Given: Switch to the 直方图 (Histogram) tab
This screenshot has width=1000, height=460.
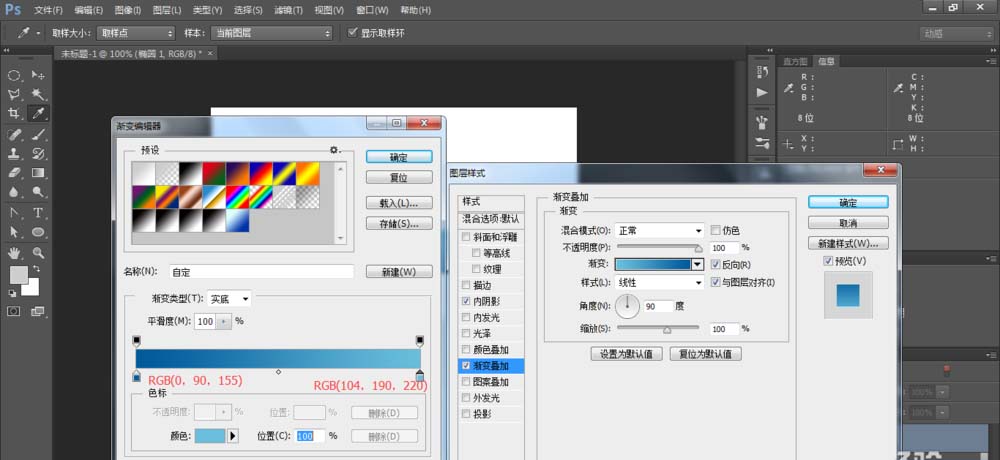Looking at the screenshot, I should coord(796,61).
